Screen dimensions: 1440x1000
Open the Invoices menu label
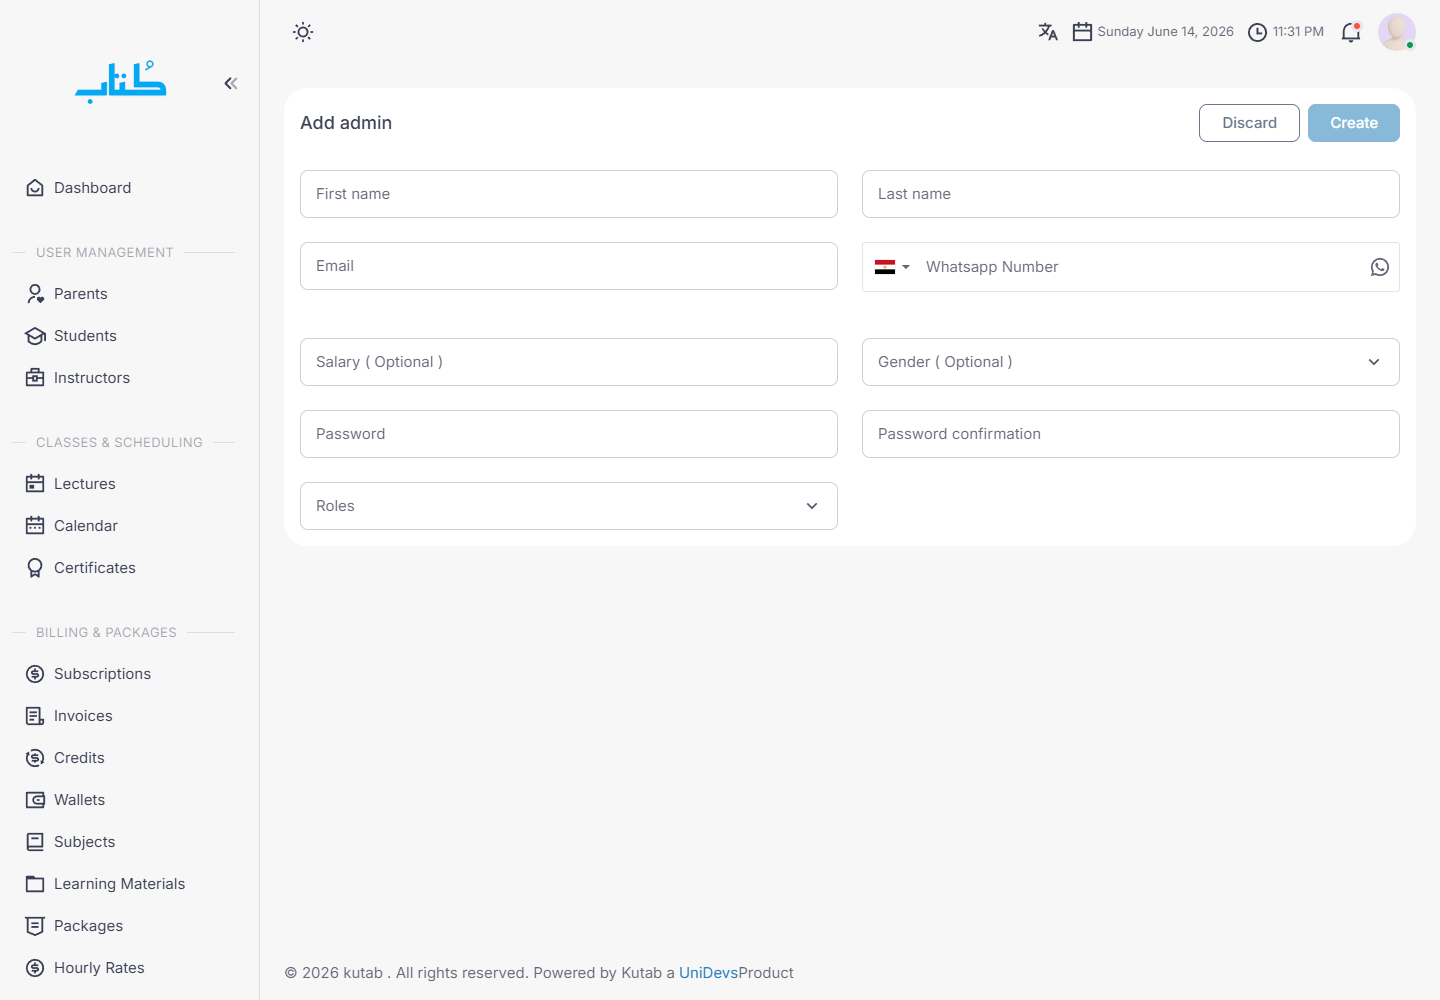[x=83, y=716]
